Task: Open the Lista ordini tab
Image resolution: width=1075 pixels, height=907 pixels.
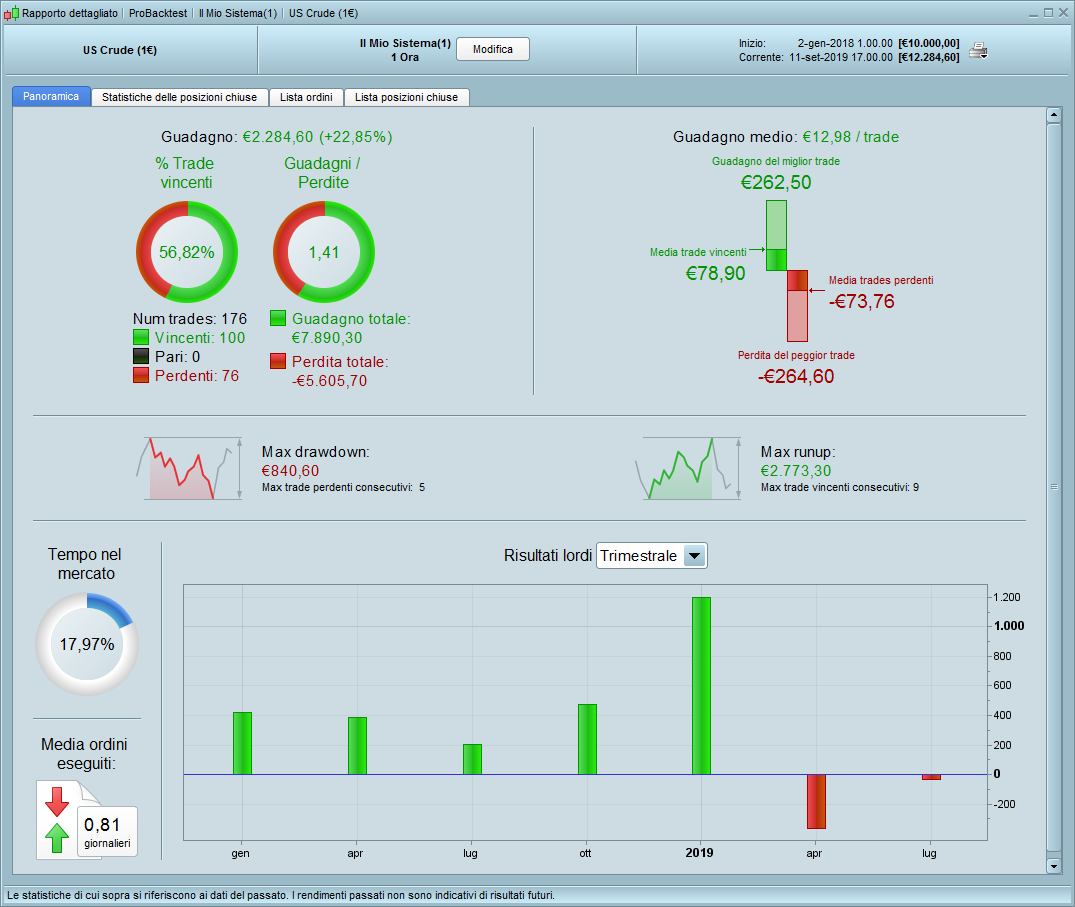Action: coord(306,97)
